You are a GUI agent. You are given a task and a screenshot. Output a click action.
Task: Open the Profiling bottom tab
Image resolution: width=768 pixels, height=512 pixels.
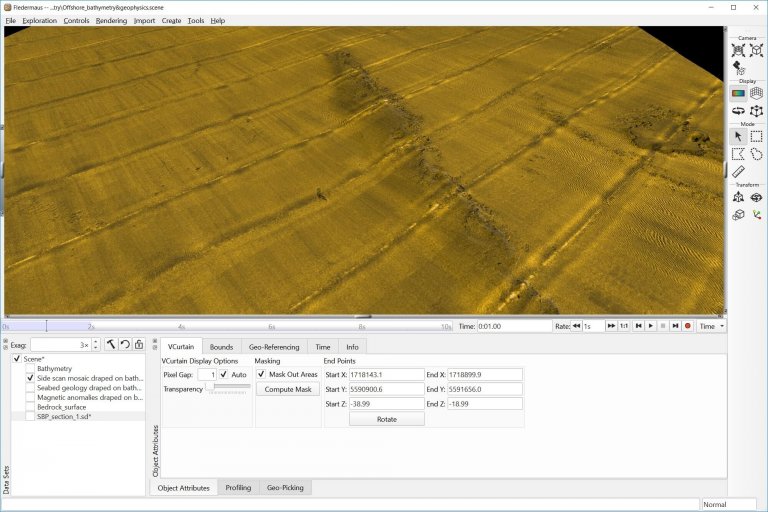[x=238, y=488]
